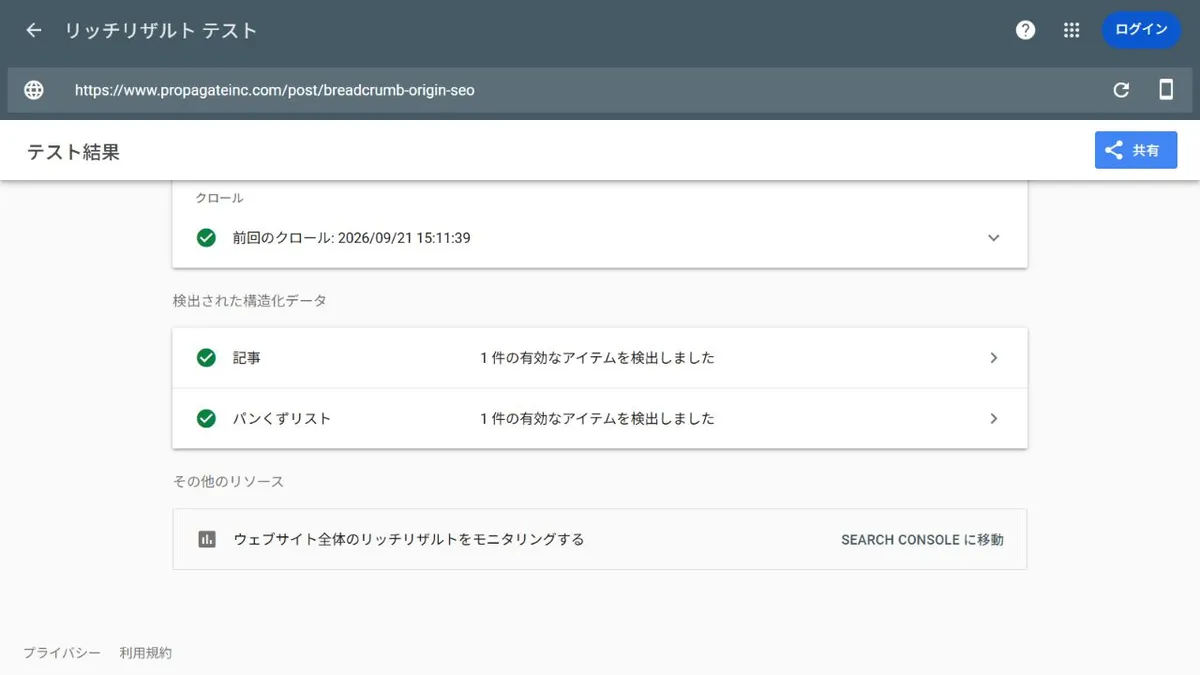Viewport: 1200px width, 675px height.
Task: Click the green check icon beside 記事
Action: (x=206, y=358)
